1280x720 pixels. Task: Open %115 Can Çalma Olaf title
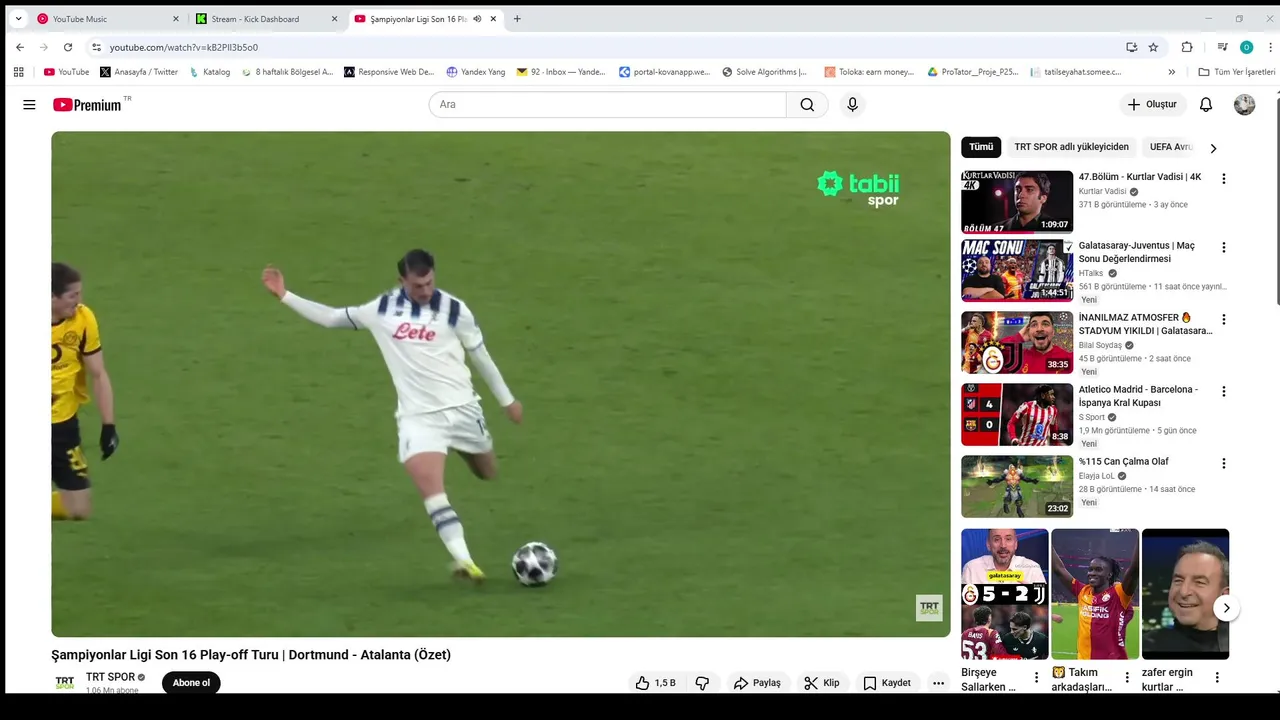(1123, 462)
